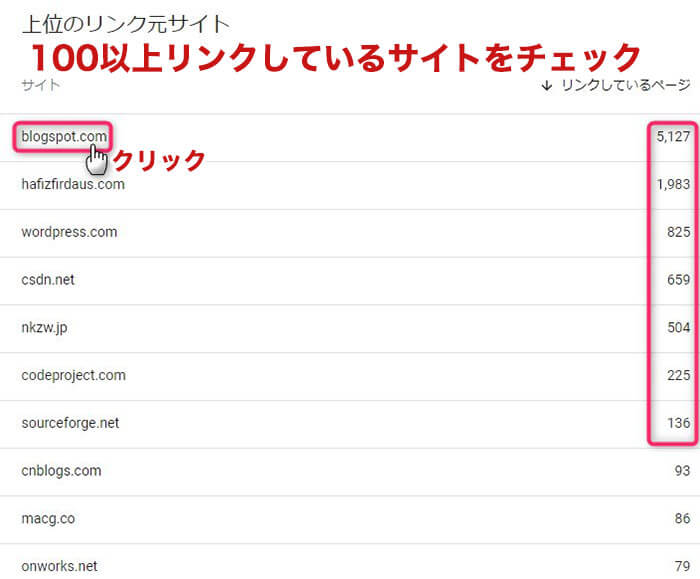Click the 1,983 link count
700x579 pixels.
coord(673,184)
